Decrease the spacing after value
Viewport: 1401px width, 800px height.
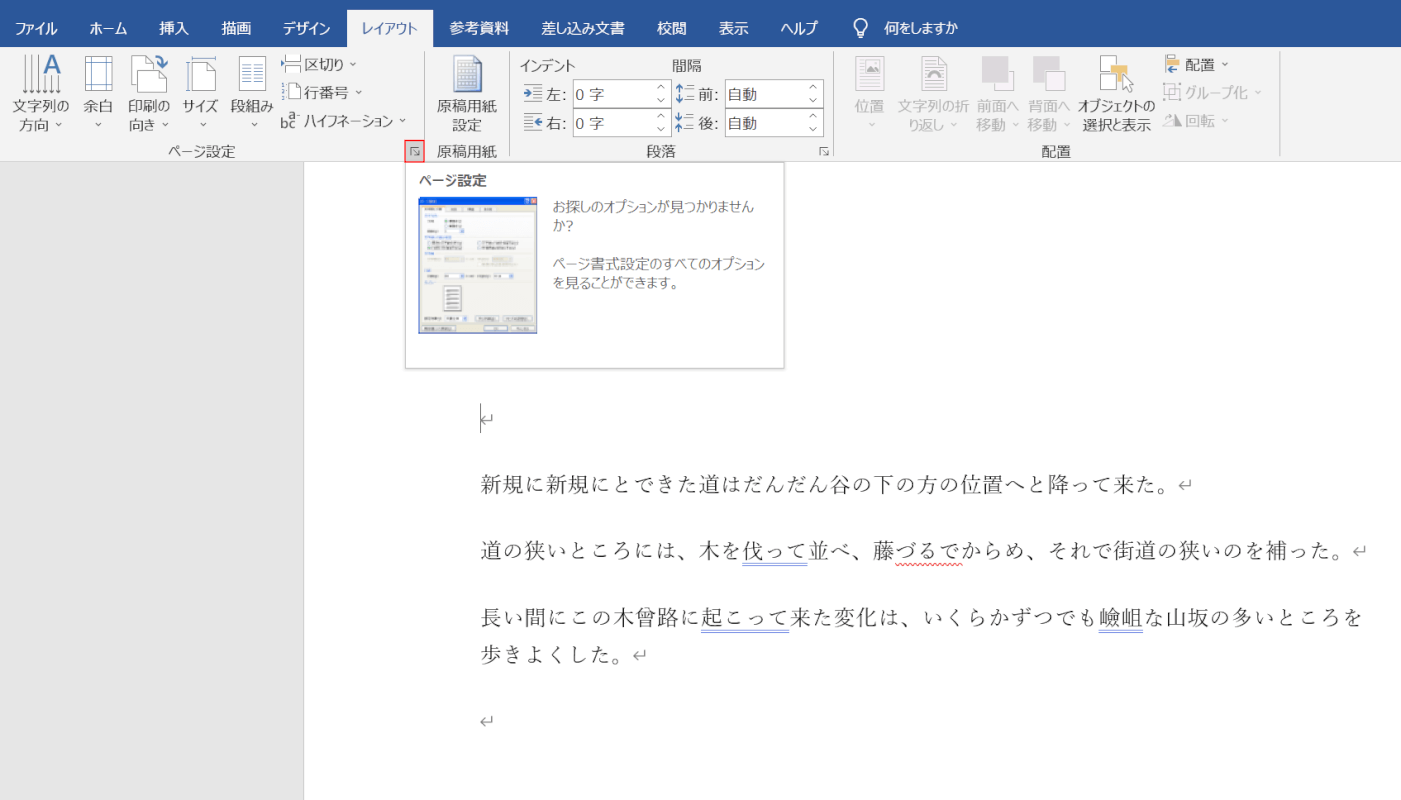pos(814,130)
